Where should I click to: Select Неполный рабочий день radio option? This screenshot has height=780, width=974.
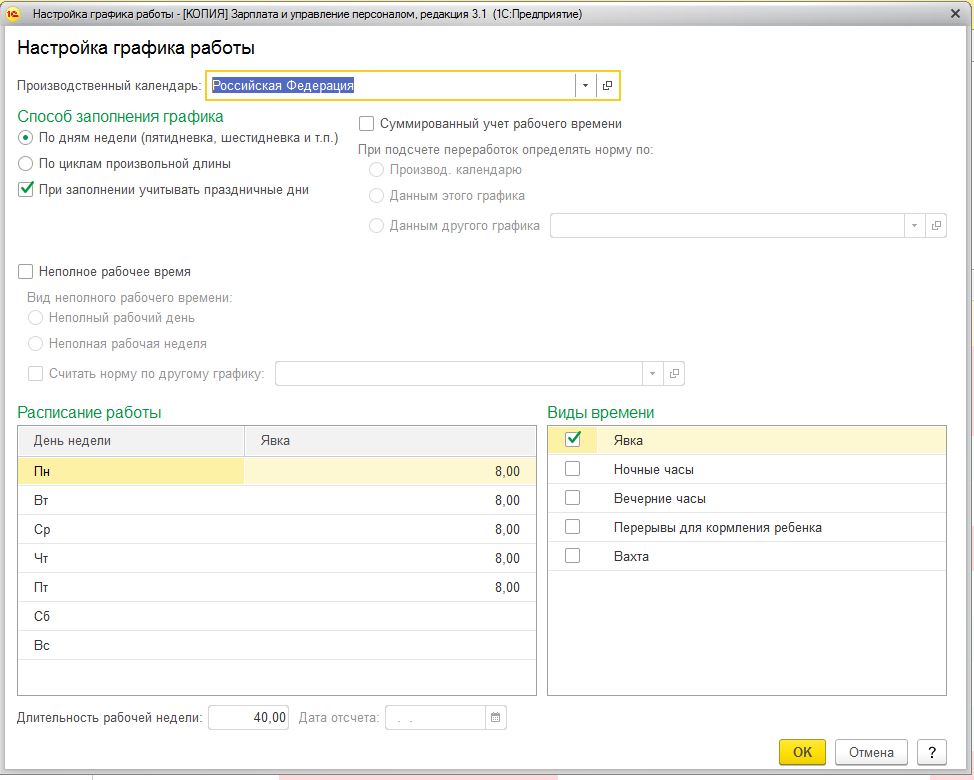35,317
